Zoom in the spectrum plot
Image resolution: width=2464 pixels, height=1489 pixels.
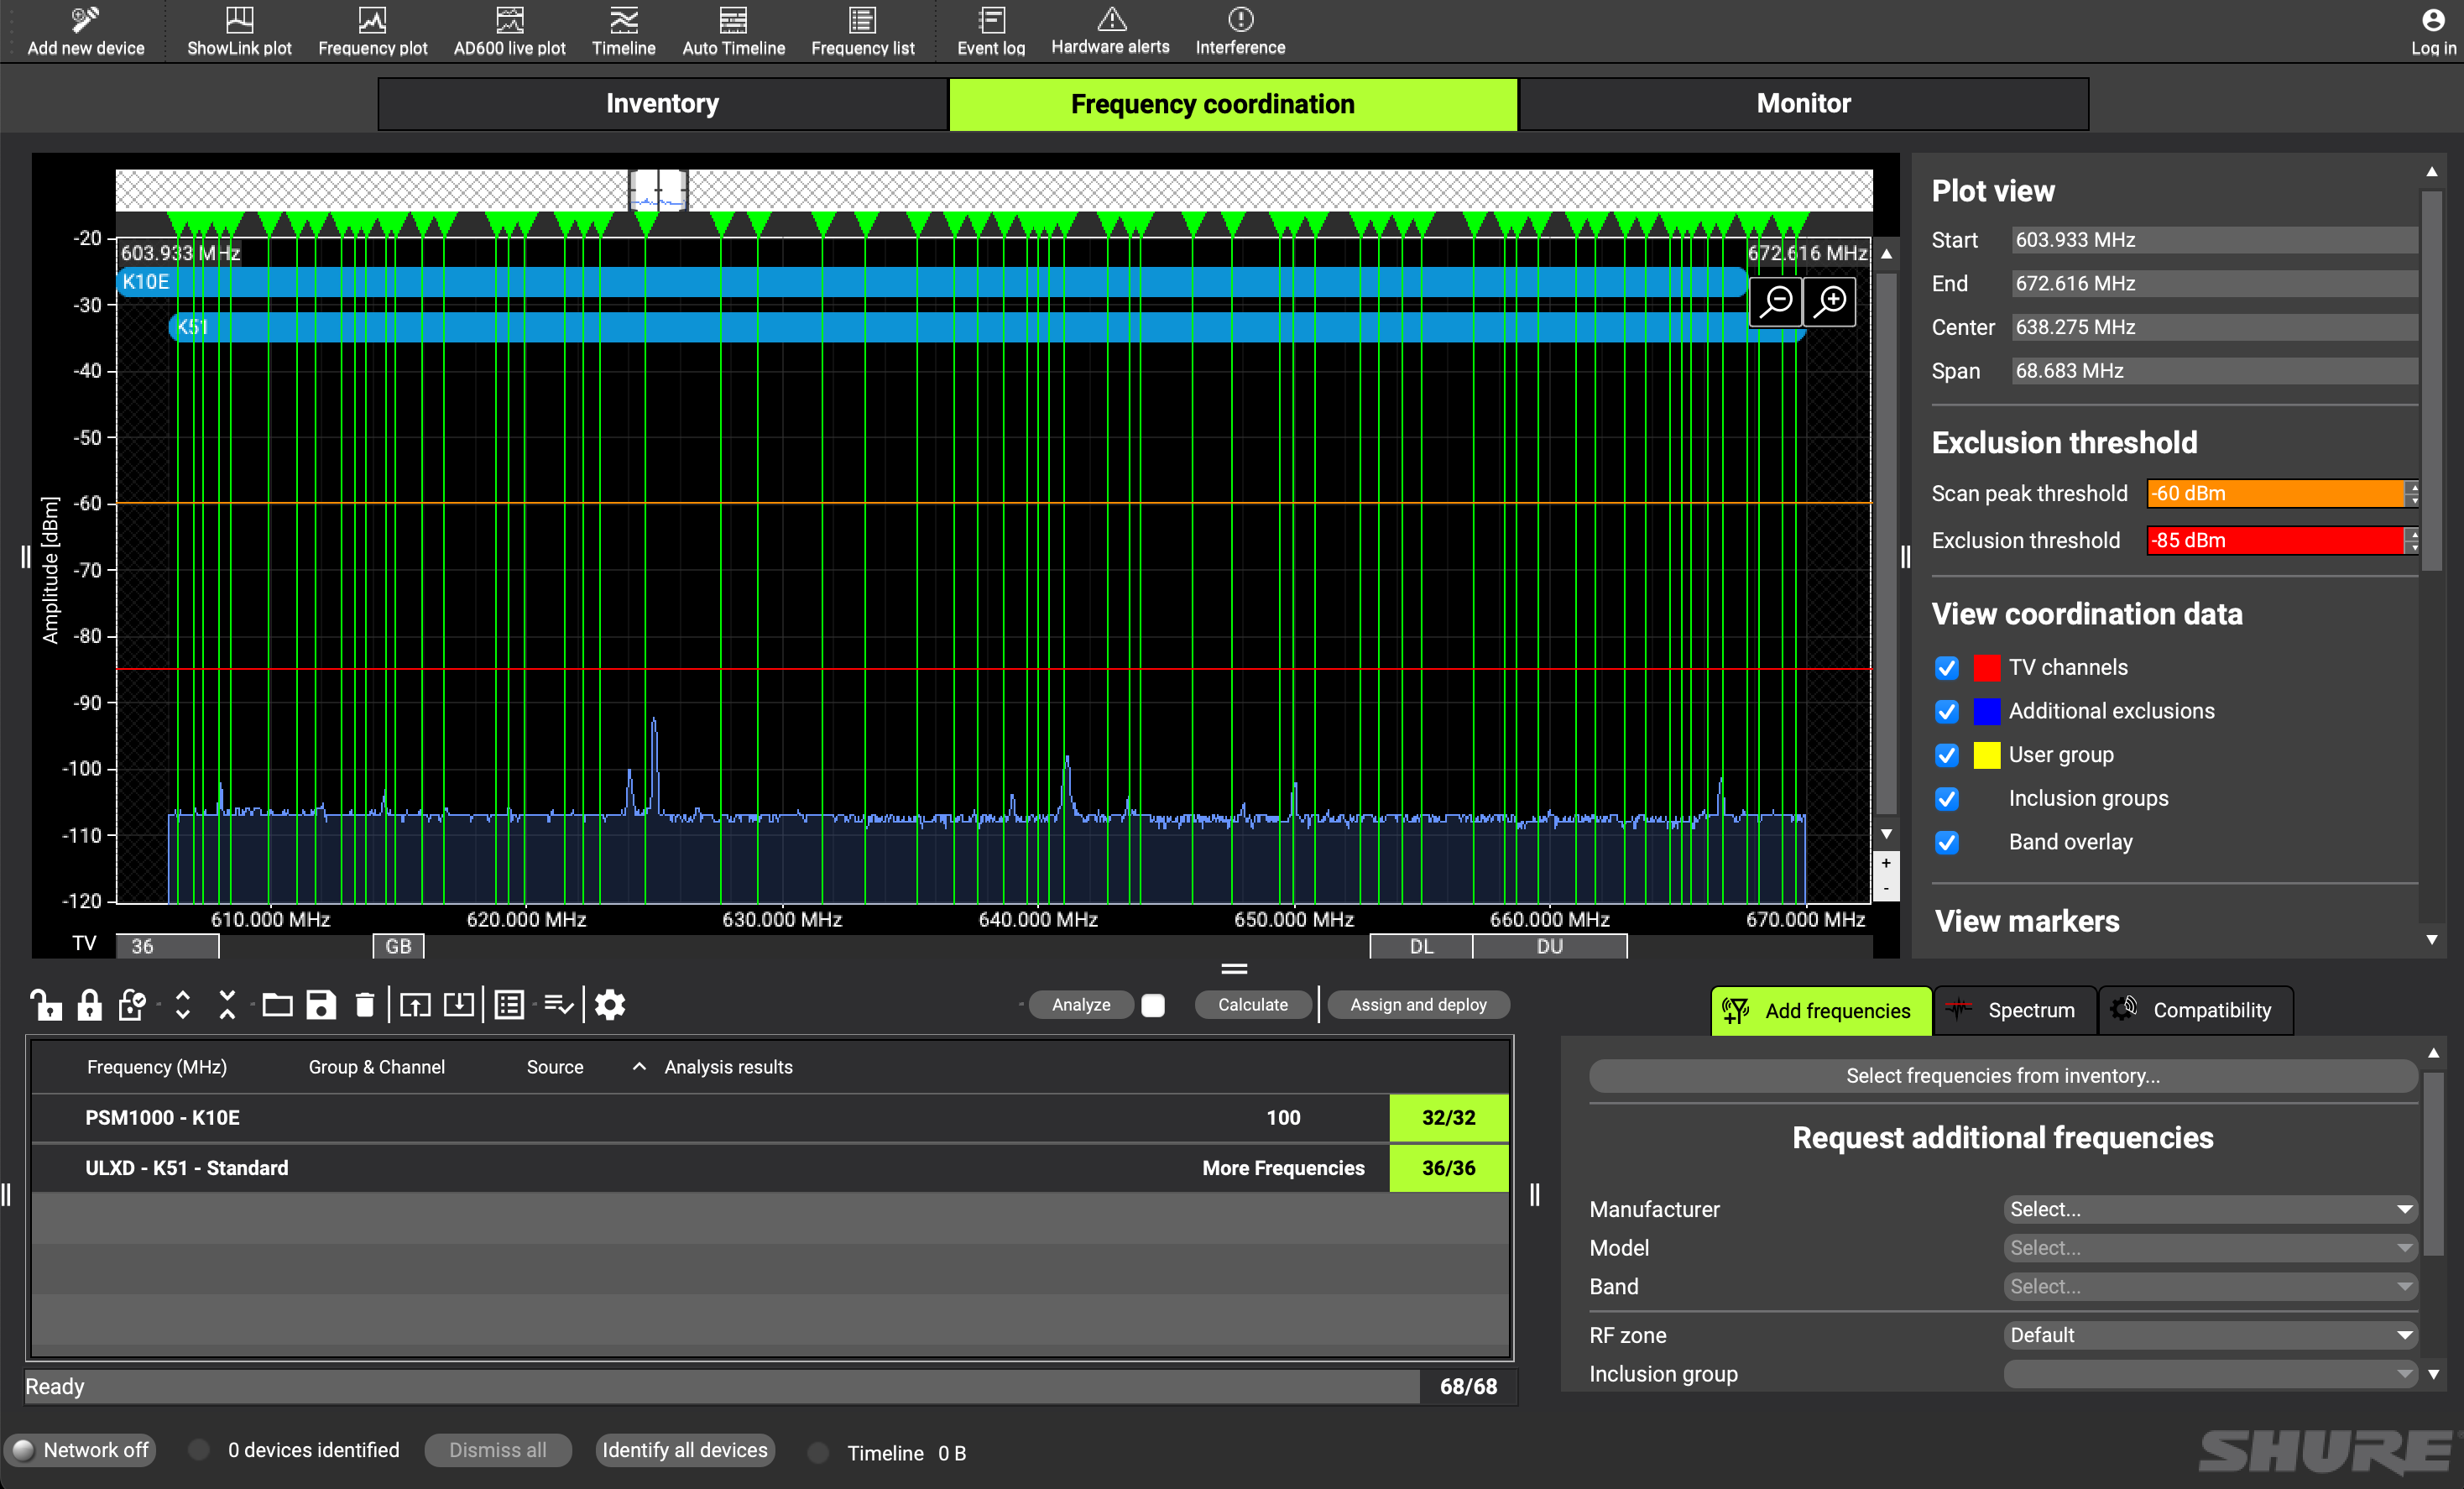(1830, 301)
